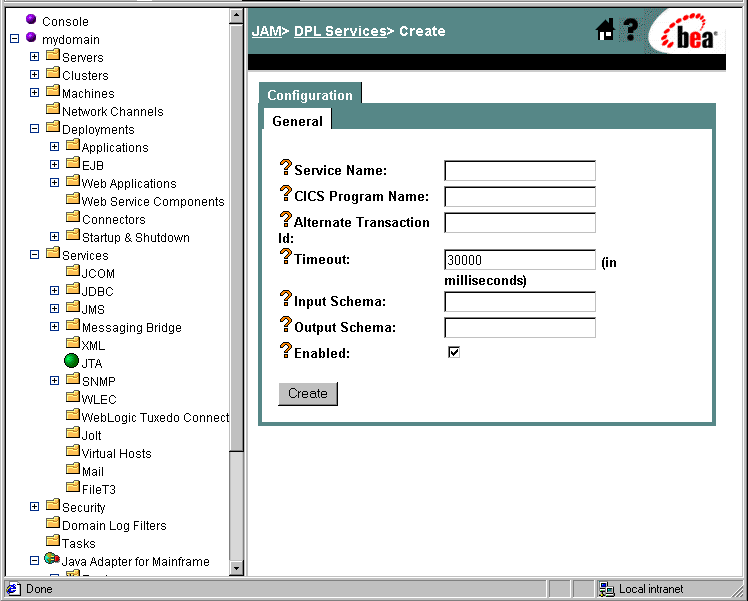The image size is (748, 601).
Task: Click the green JTA icon
Action: click(x=71, y=361)
